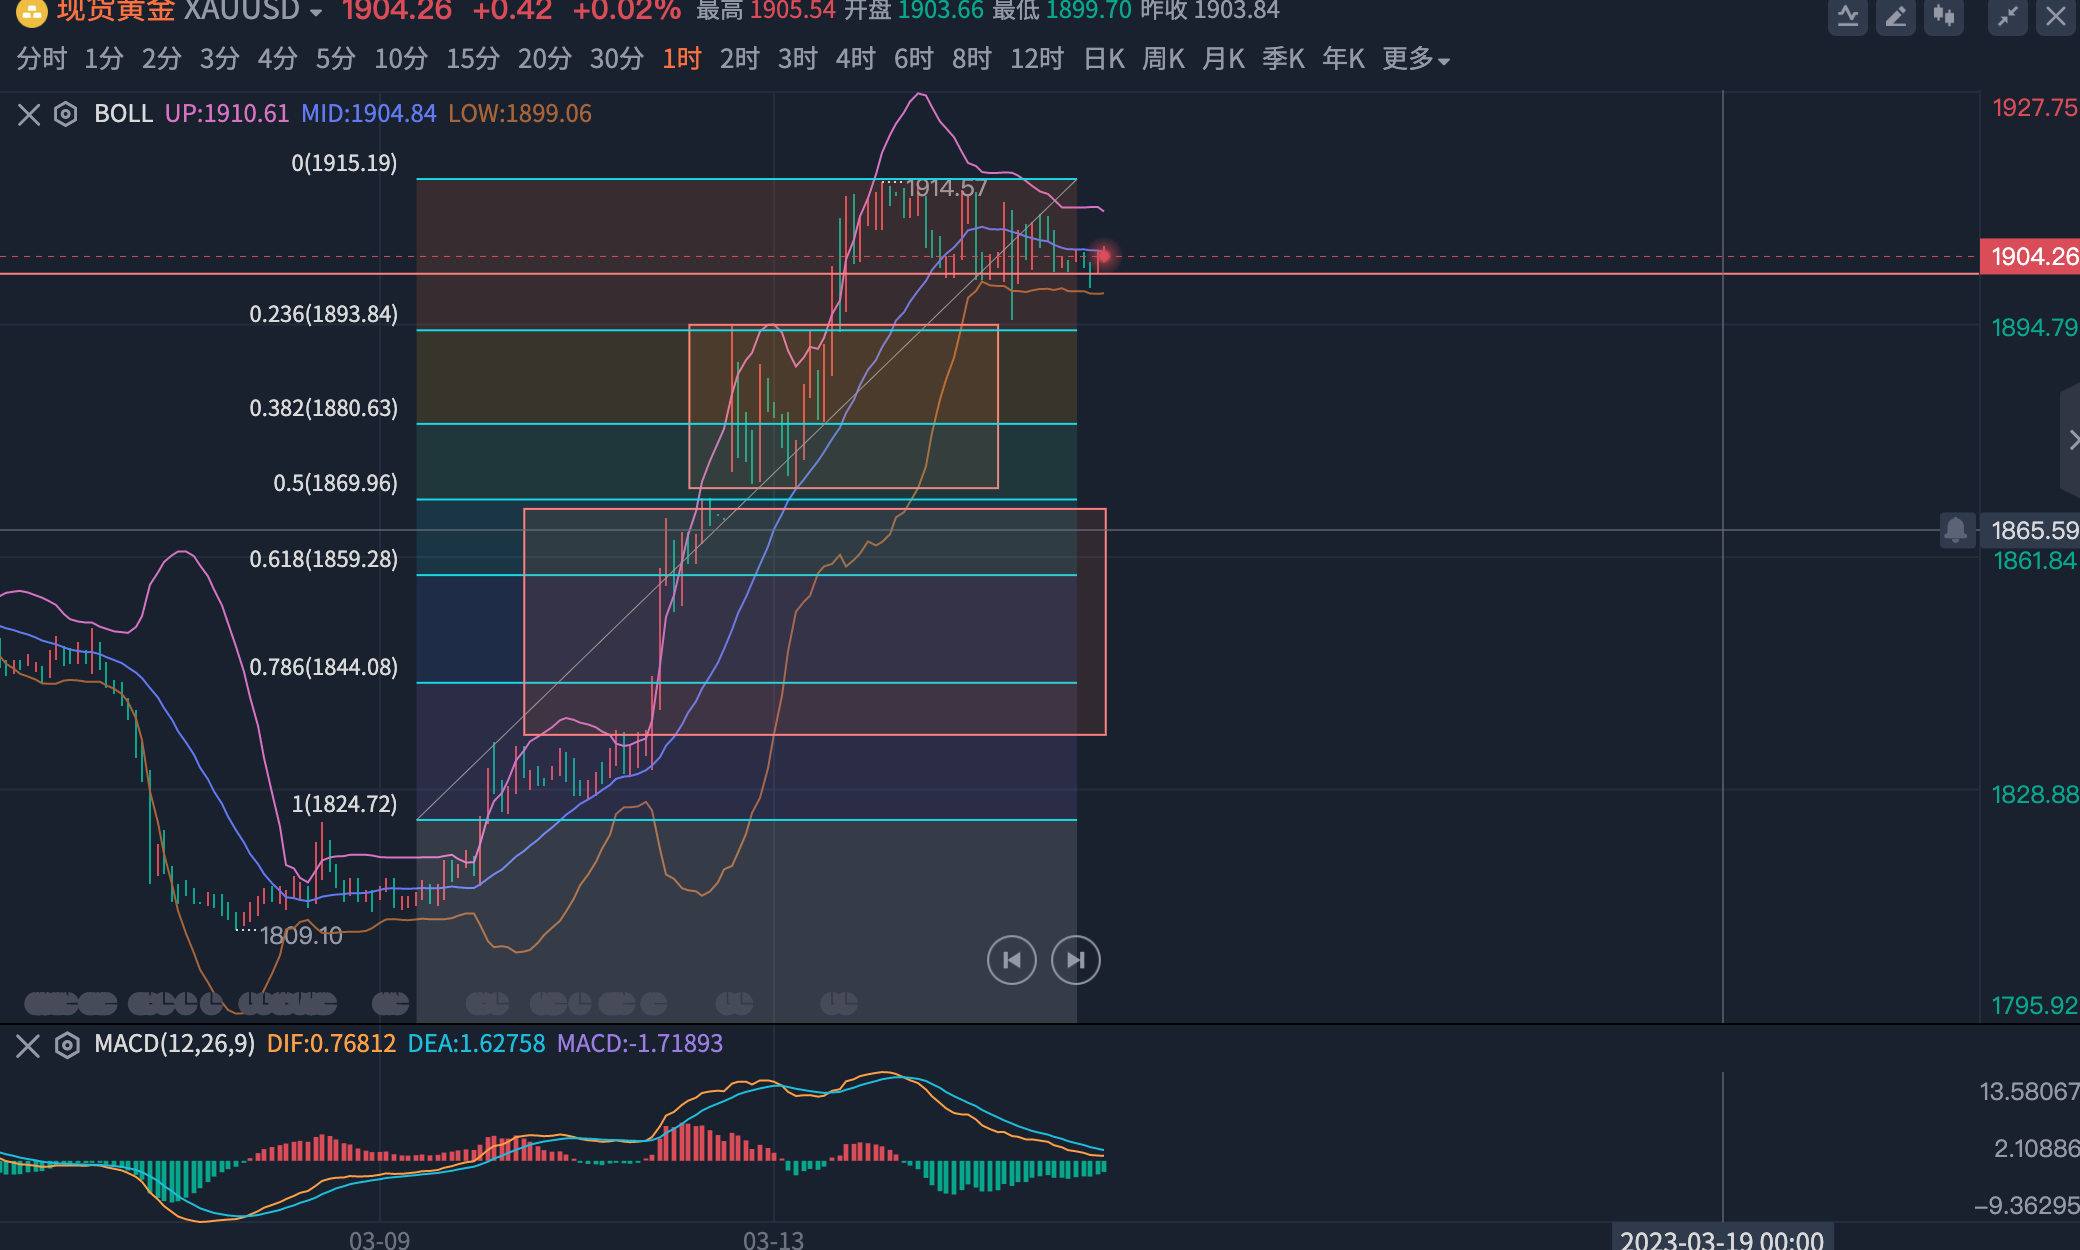Remove the MACD indicator with X
The height and width of the screenshot is (1250, 2080).
coord(28,1046)
